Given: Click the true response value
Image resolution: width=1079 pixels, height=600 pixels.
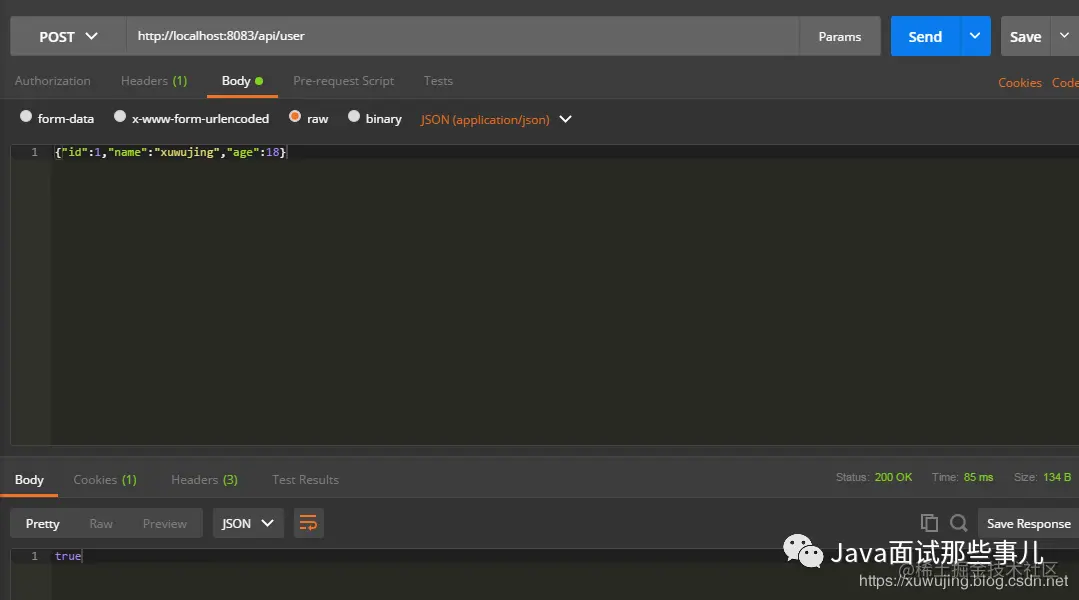Looking at the screenshot, I should click(68, 556).
